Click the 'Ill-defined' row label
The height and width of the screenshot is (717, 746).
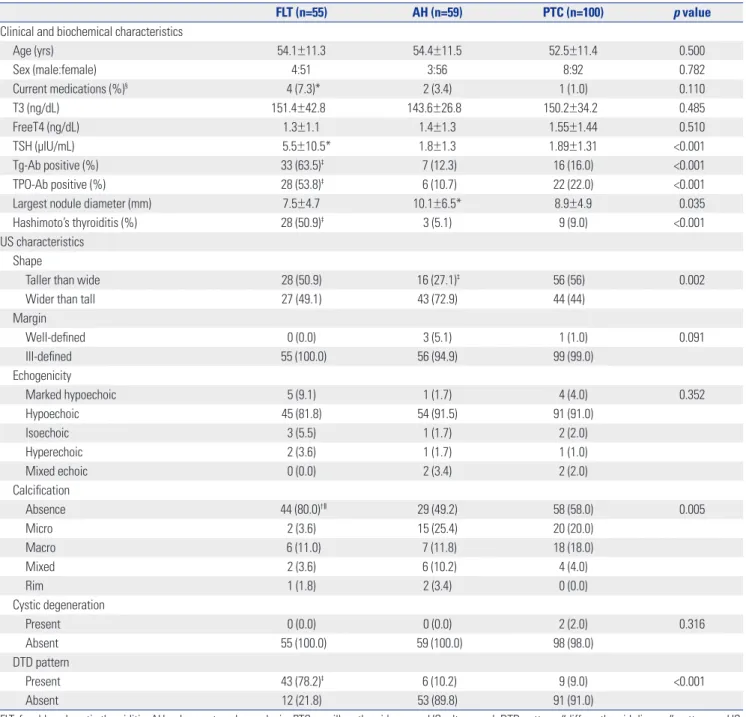coord(49,356)
